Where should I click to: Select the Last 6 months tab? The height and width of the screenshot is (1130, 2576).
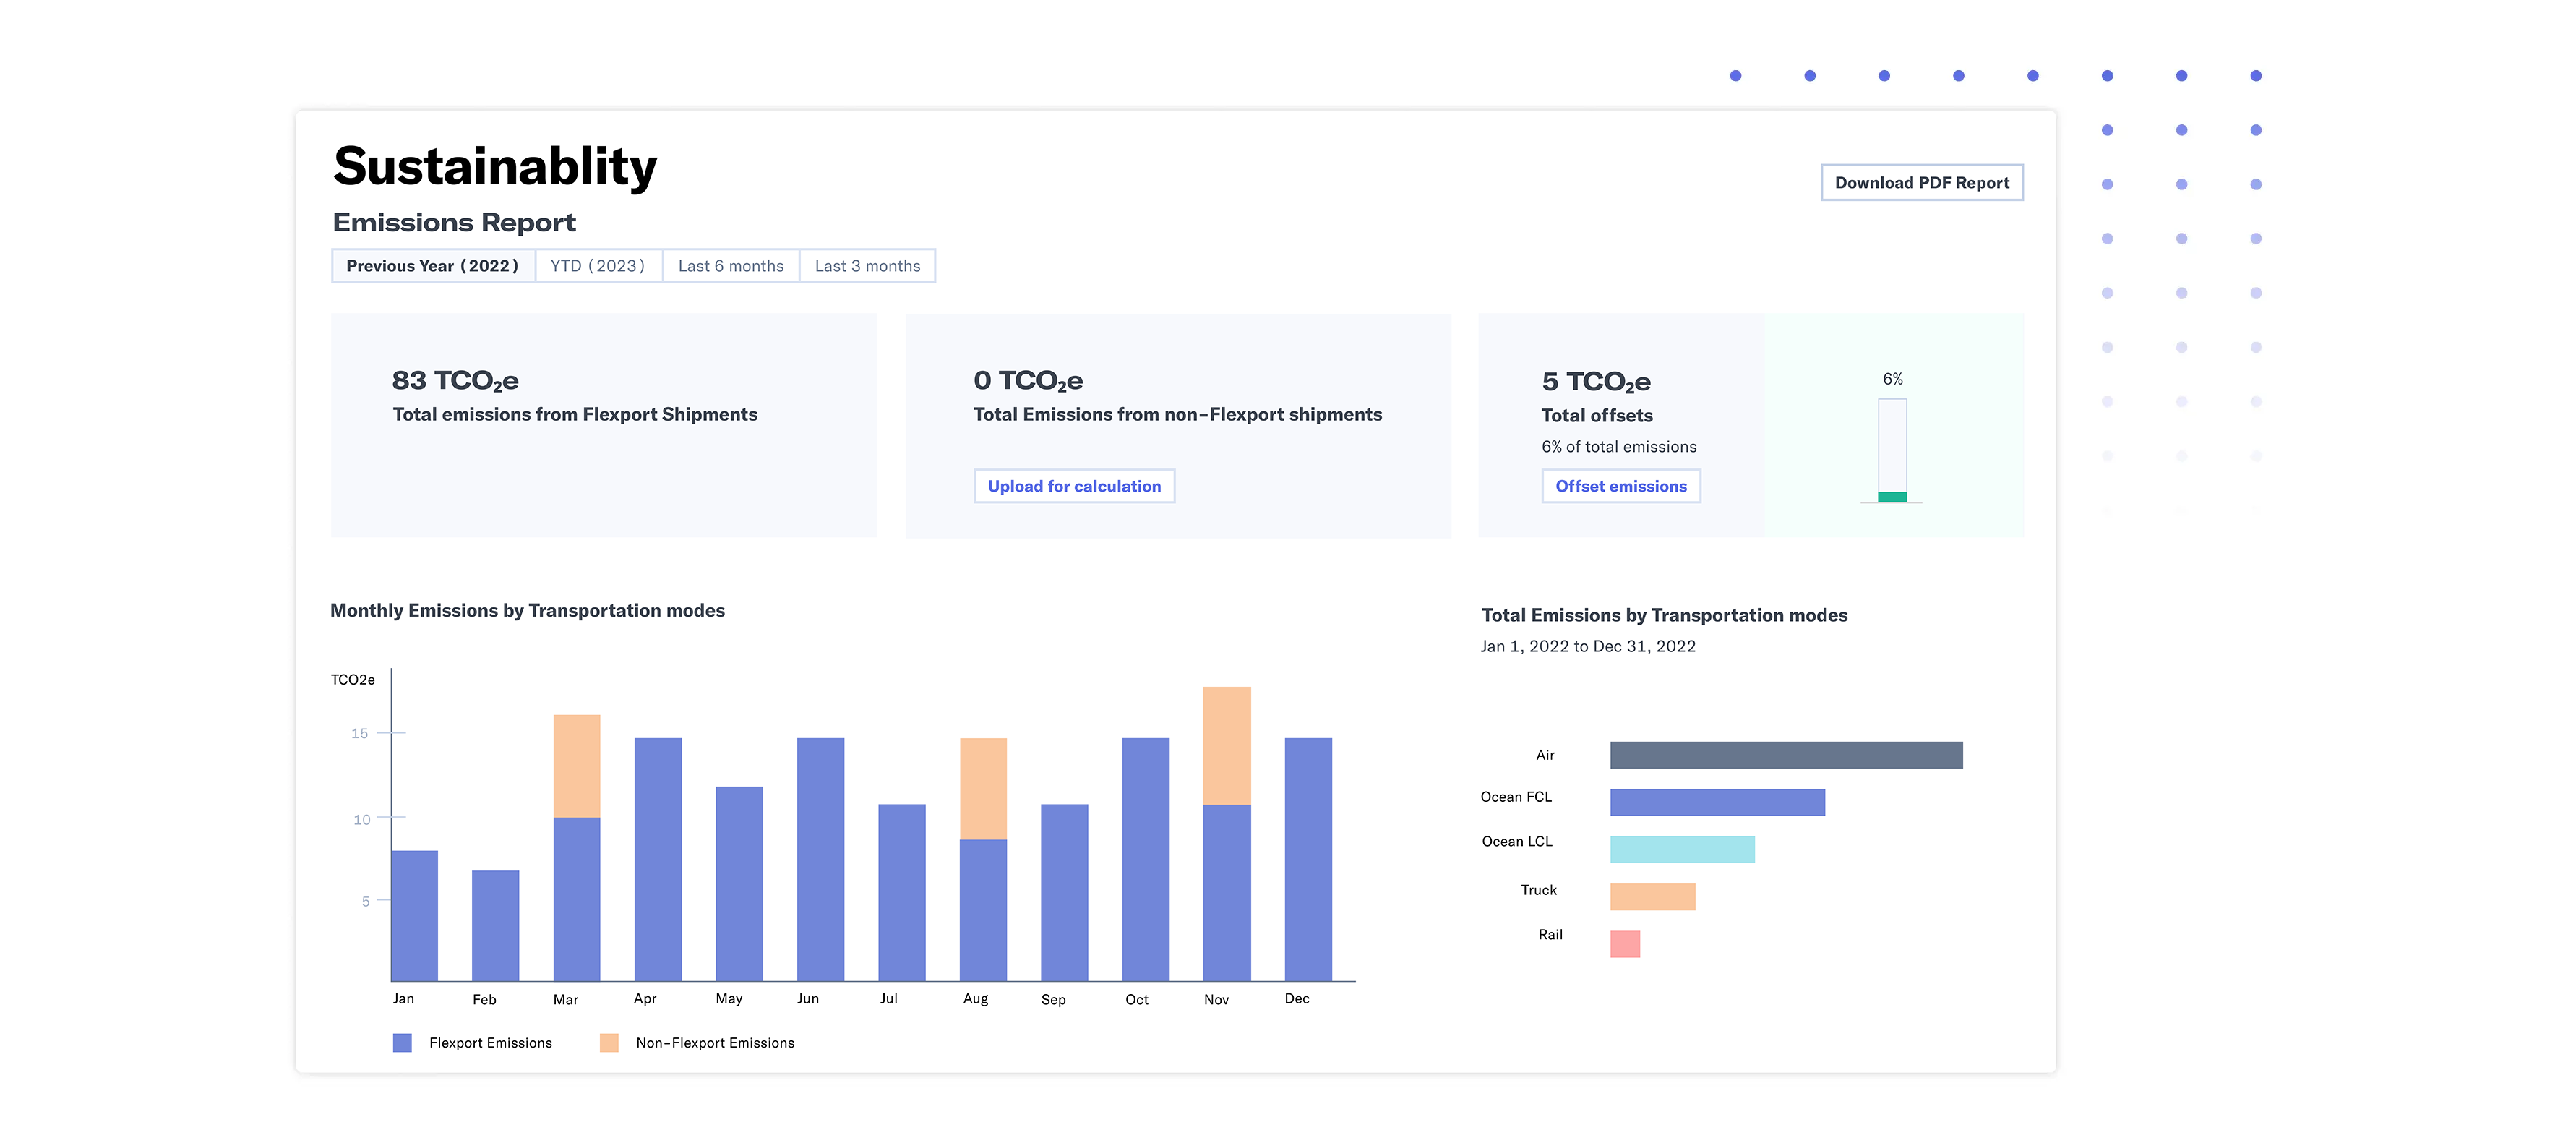click(731, 265)
